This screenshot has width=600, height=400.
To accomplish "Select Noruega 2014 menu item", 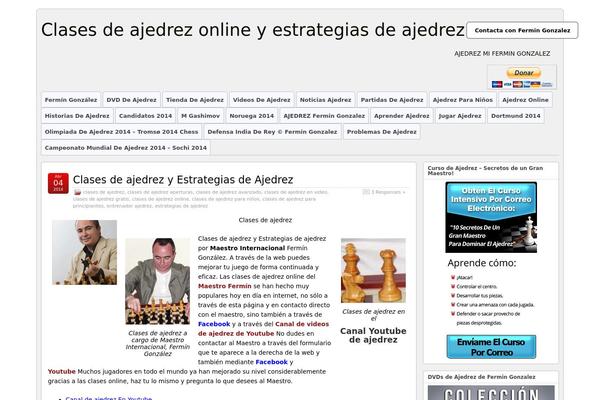I will pos(251,116).
